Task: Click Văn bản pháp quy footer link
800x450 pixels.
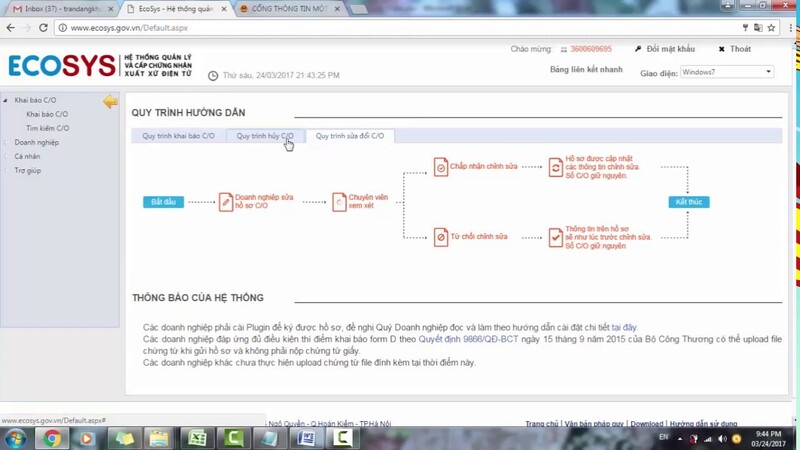Action: pyautogui.click(x=594, y=423)
